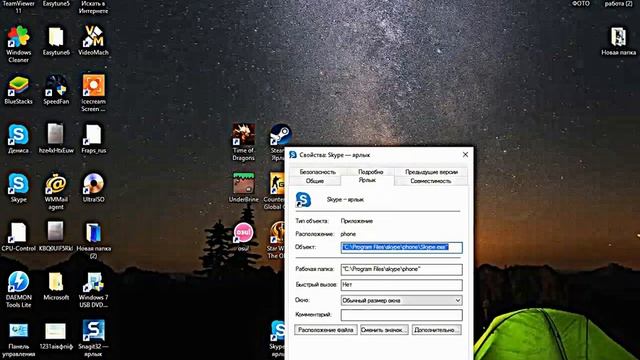Switch to the Подробно tab
Viewport: 640px width, 360px height.
pyautogui.click(x=371, y=172)
